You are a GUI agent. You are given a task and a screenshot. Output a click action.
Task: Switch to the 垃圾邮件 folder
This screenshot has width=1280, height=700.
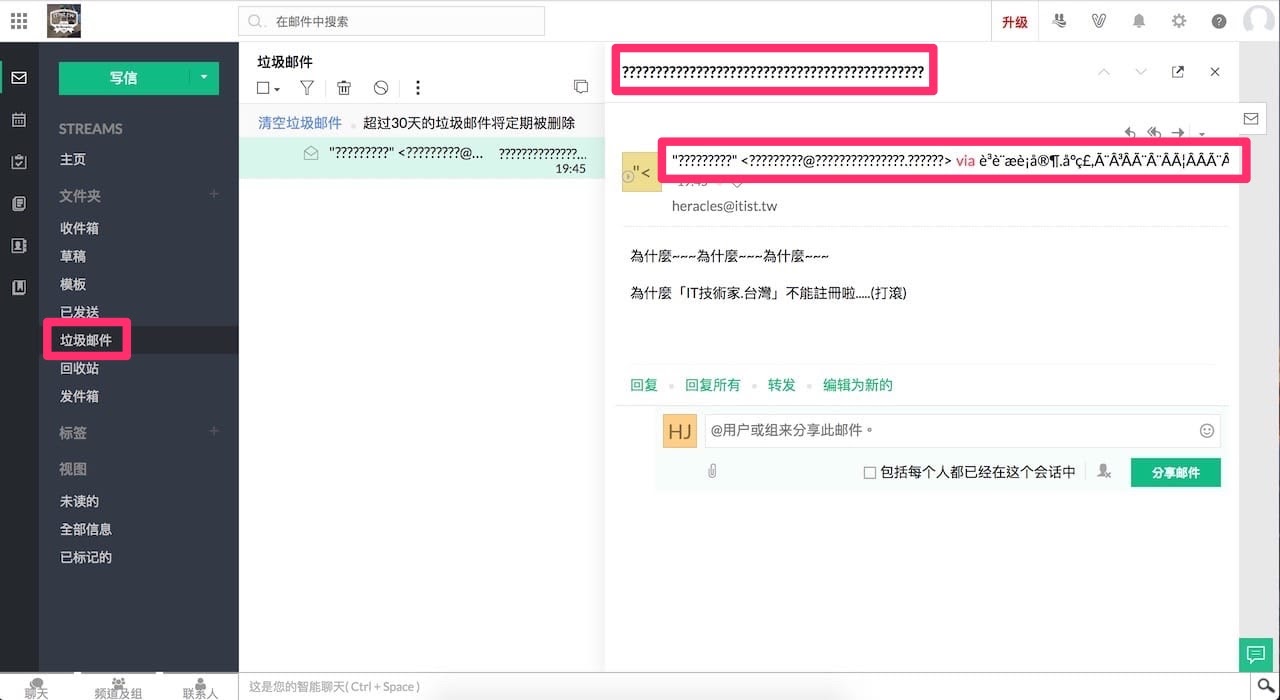(x=86, y=339)
